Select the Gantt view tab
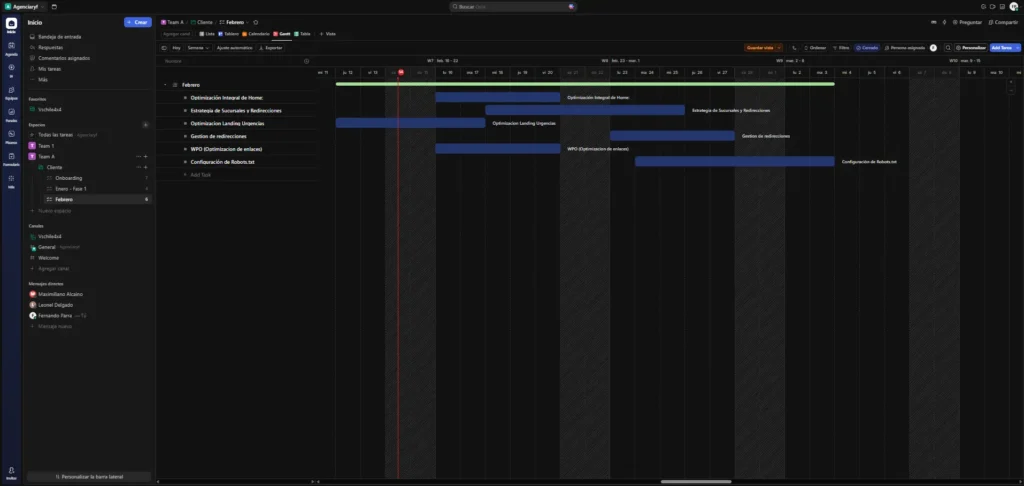 click(x=282, y=33)
